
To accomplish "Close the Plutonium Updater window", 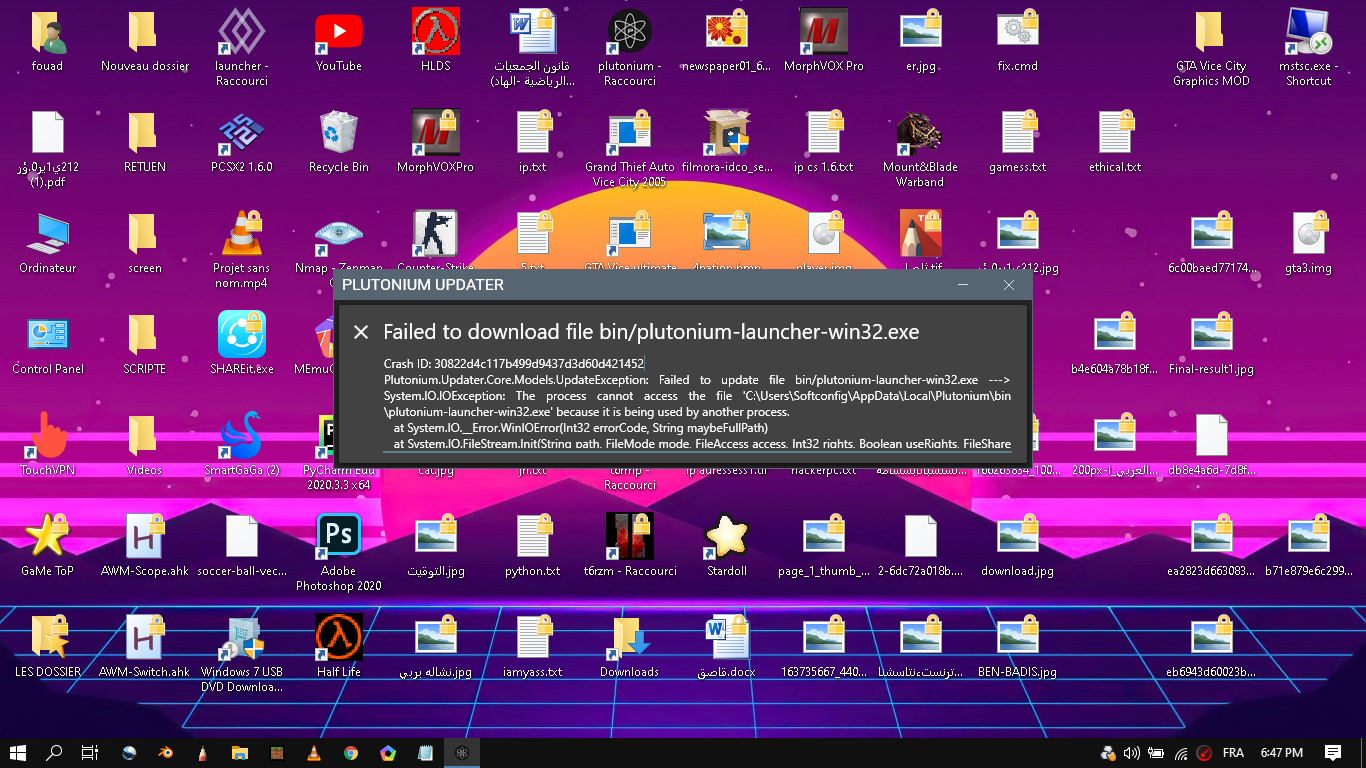I will (x=1009, y=285).
